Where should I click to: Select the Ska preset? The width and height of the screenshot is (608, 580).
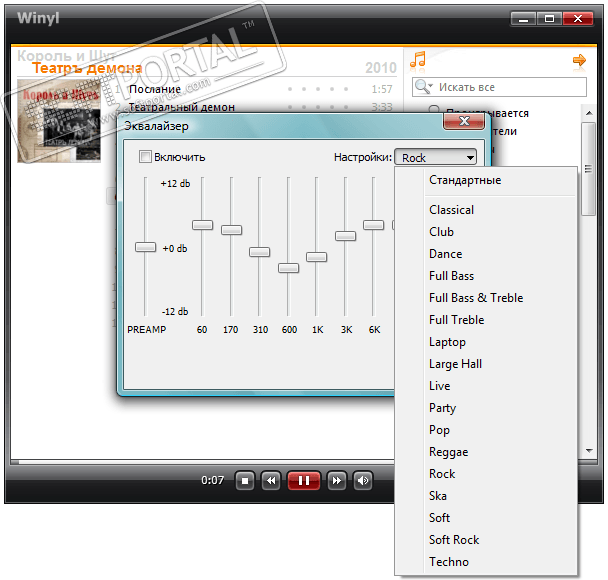tap(486, 496)
